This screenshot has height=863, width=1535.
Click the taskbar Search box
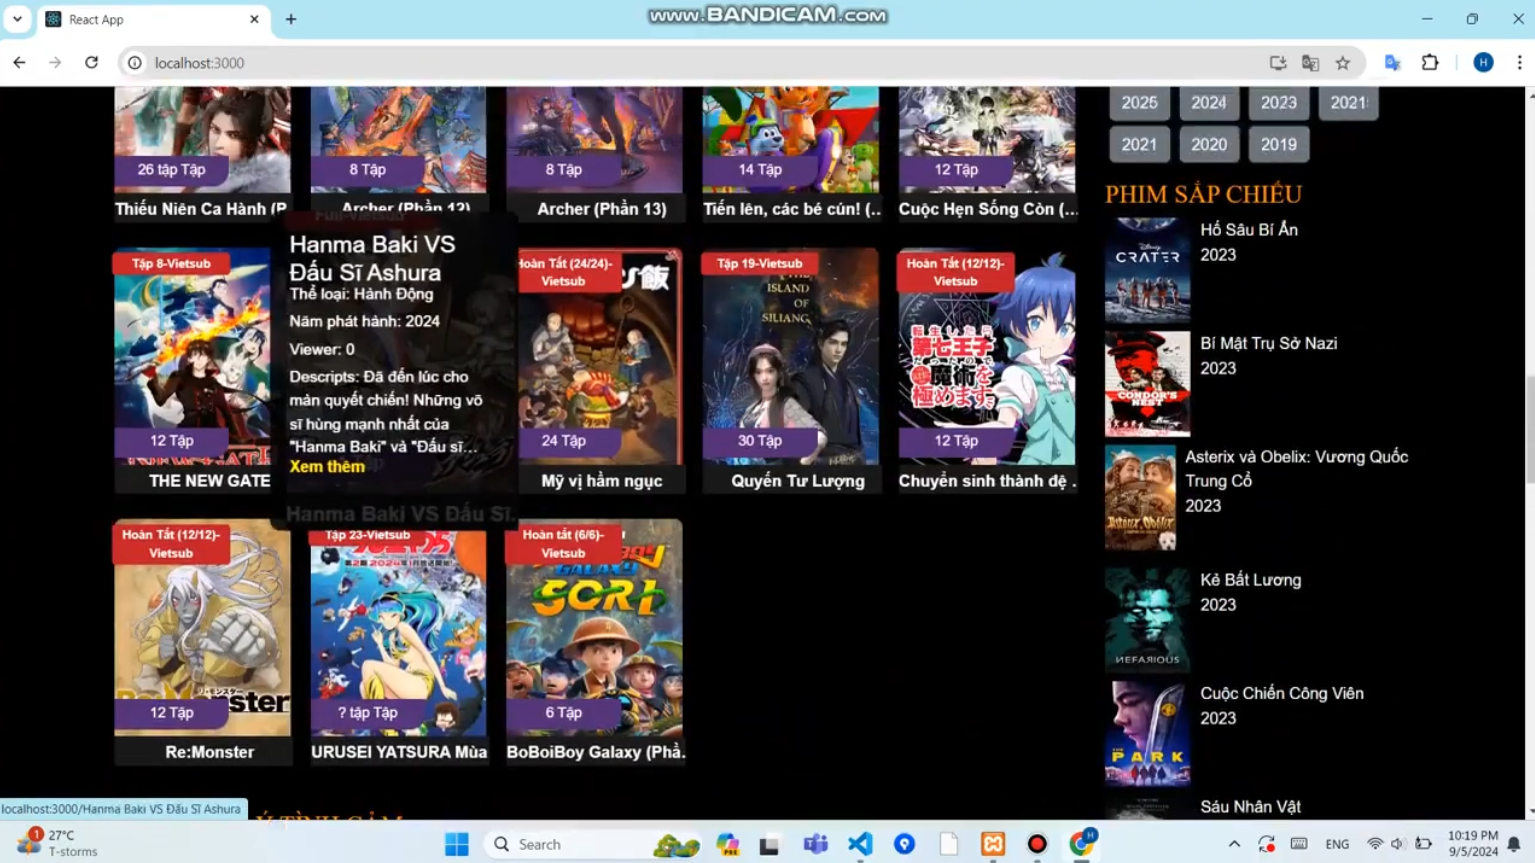tap(591, 844)
